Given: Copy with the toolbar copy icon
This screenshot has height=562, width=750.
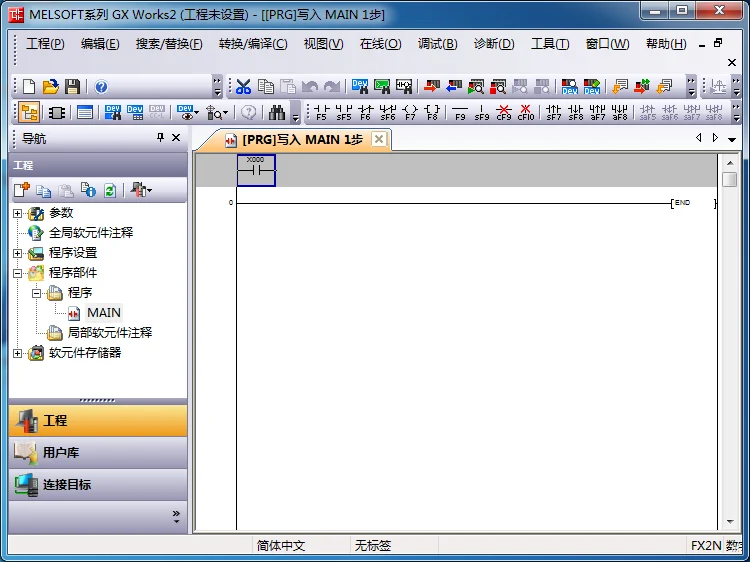Looking at the screenshot, I should tap(265, 87).
